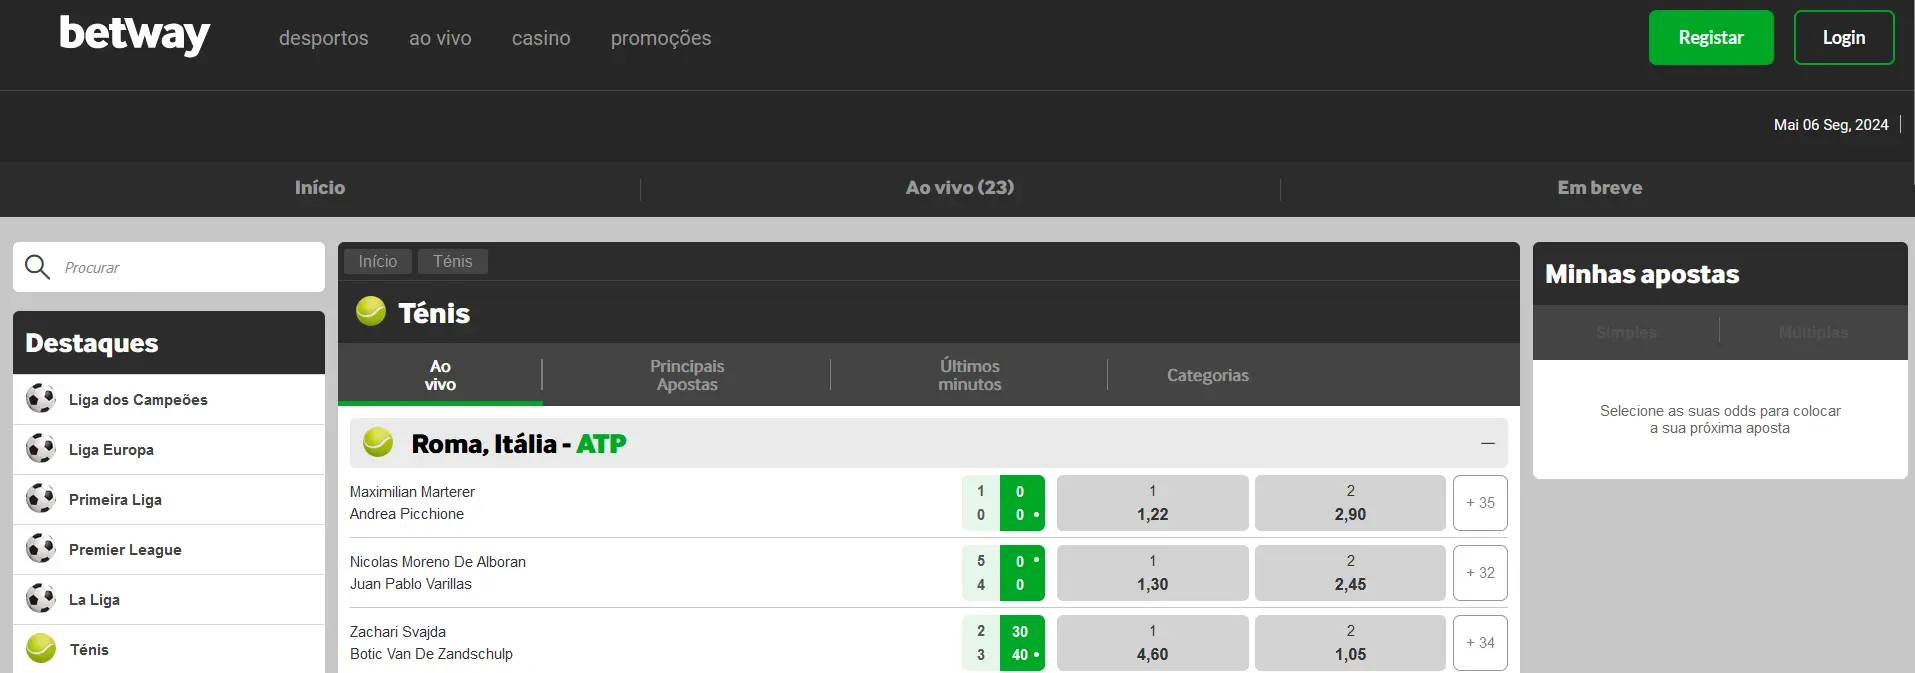Screen dimensions: 1915x673
Task: Select the Ao vivo tennis tab
Action: click(x=440, y=375)
